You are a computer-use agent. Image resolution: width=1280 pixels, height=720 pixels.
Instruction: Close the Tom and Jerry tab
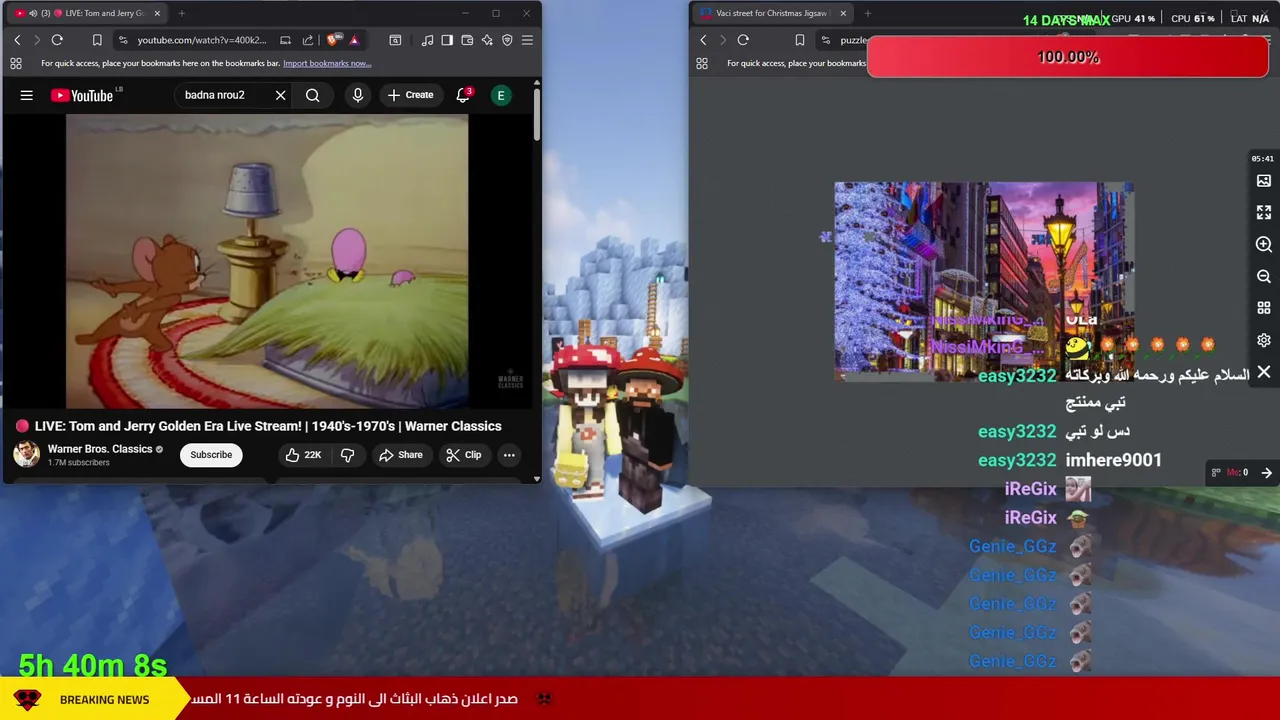[x=157, y=13]
